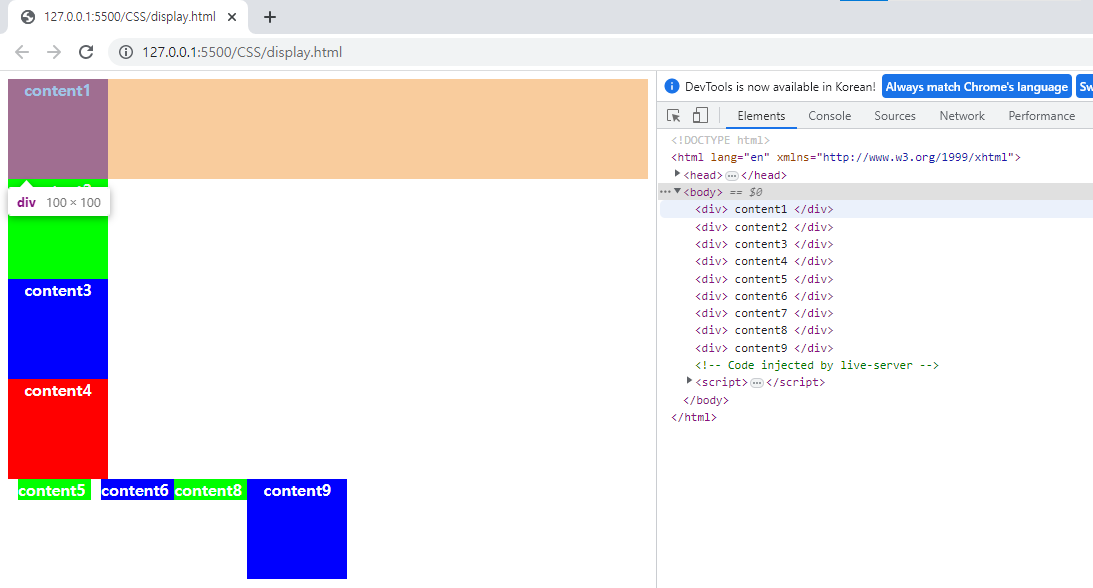Click the blue content3 box

coord(58,329)
